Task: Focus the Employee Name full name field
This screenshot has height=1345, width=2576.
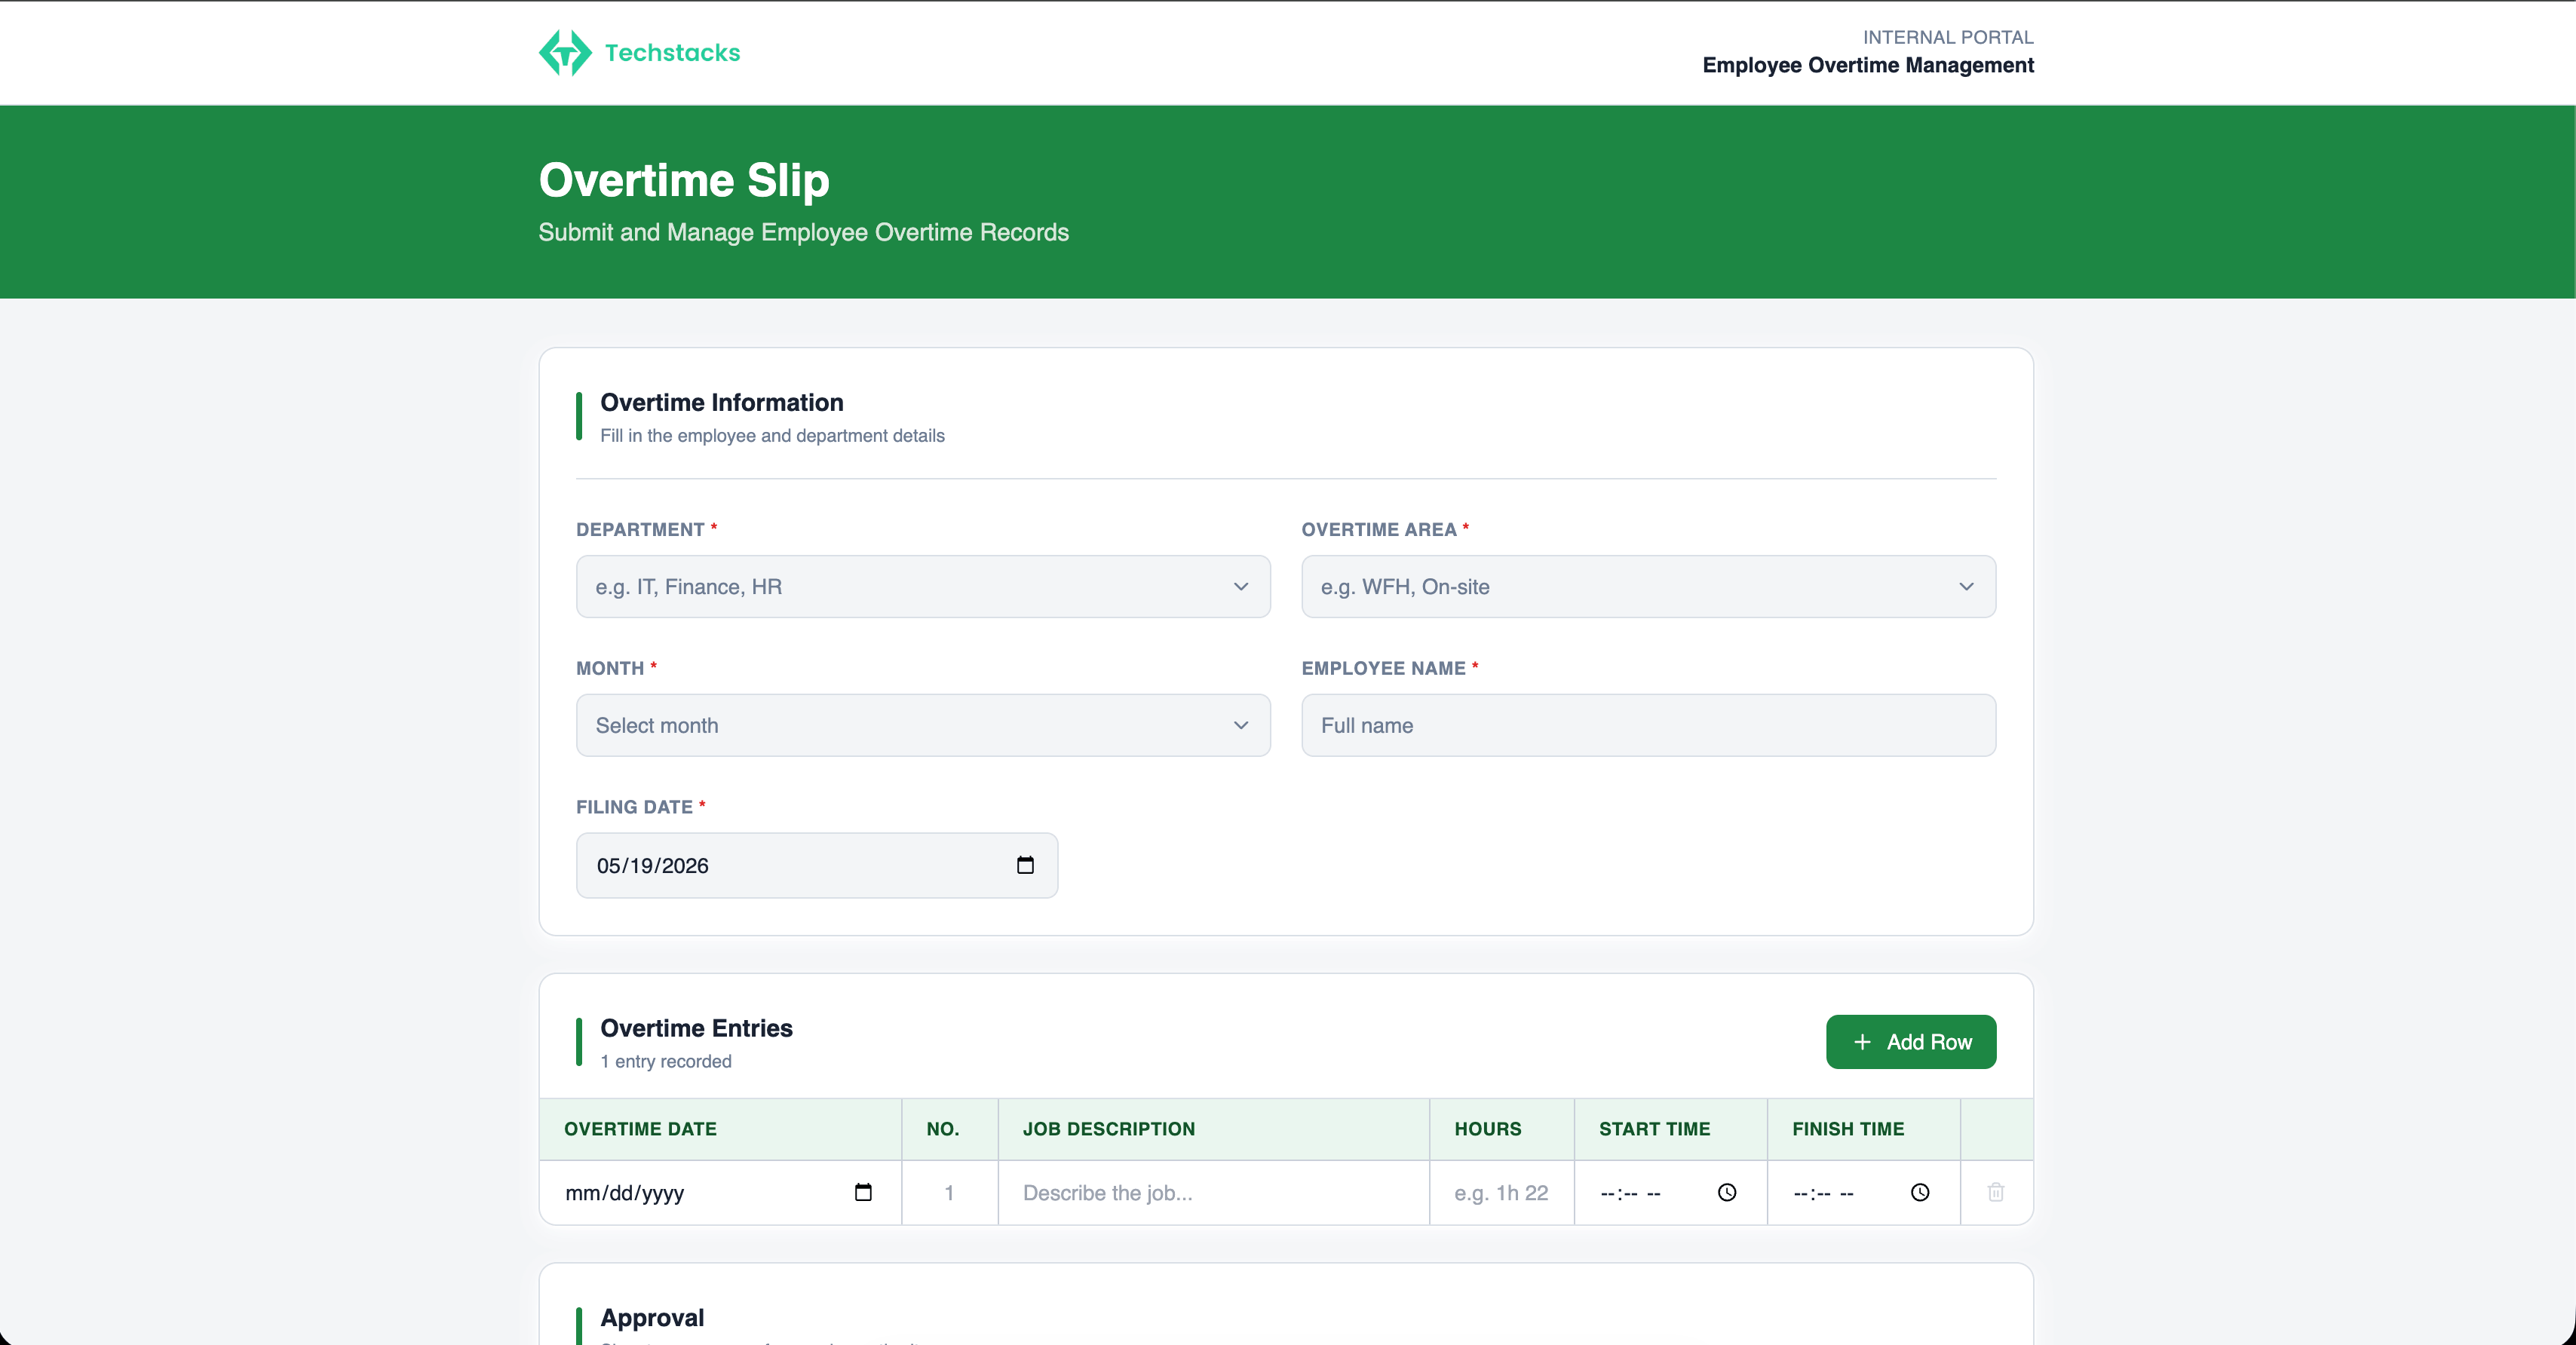Action: click(x=1648, y=725)
